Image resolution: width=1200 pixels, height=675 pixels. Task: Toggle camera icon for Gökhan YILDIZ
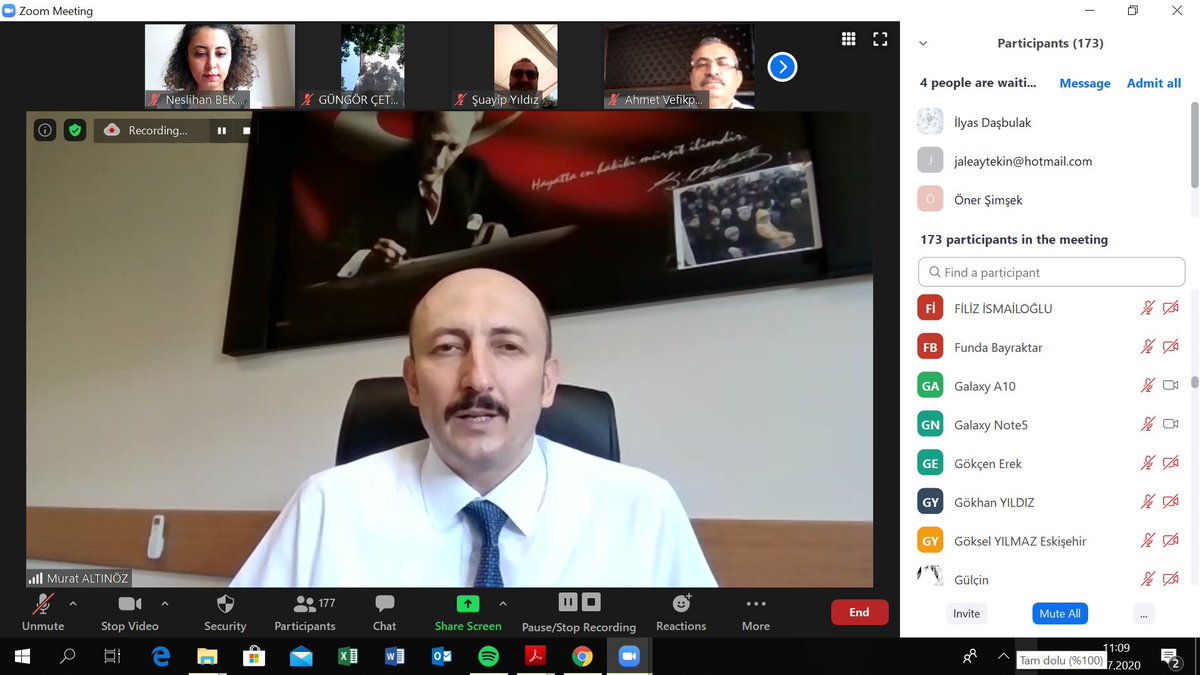[x=1171, y=502]
